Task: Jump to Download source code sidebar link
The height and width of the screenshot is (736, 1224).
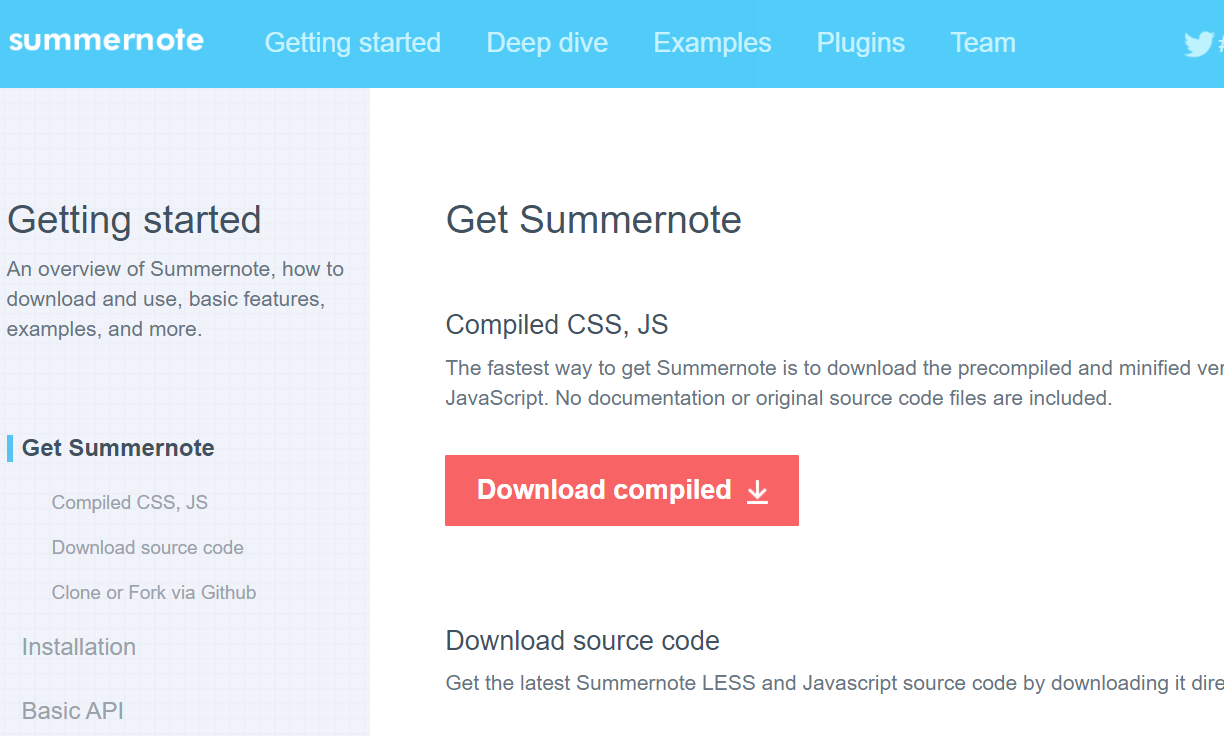Action: [148, 548]
